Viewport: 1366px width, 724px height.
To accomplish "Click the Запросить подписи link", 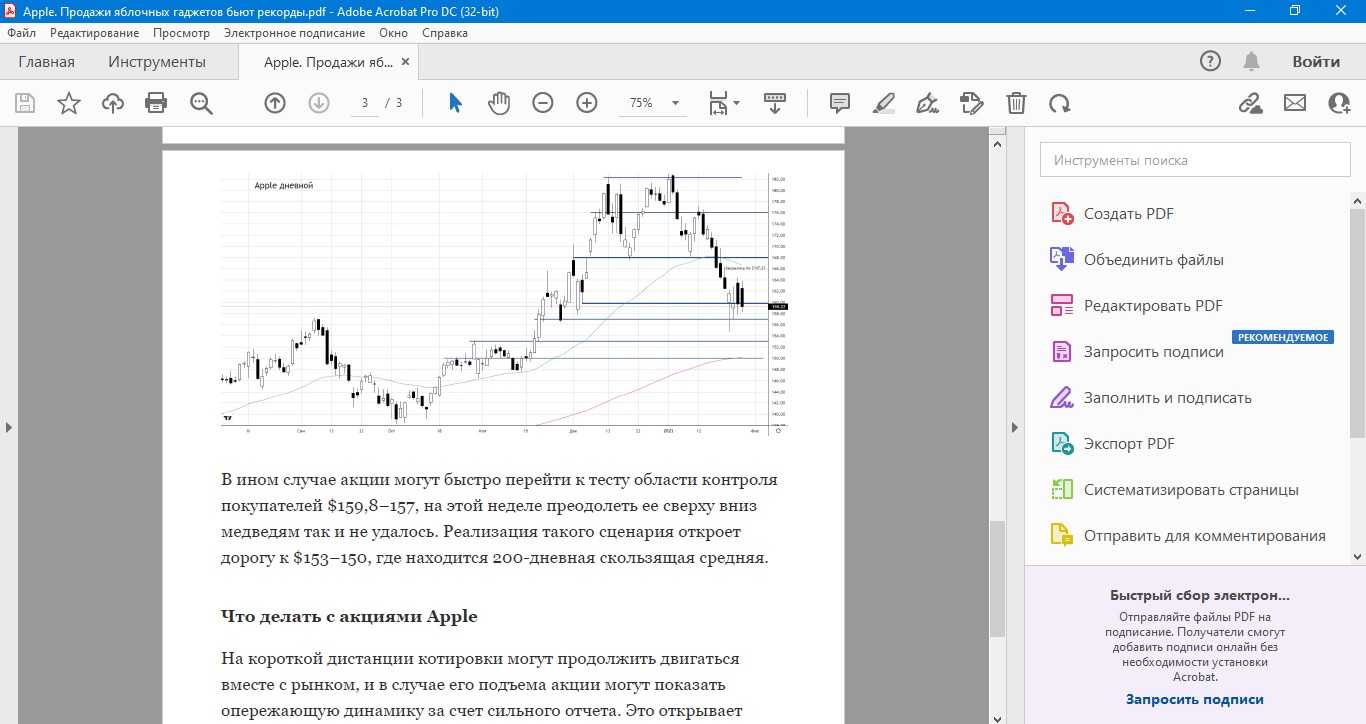I will [x=1194, y=699].
